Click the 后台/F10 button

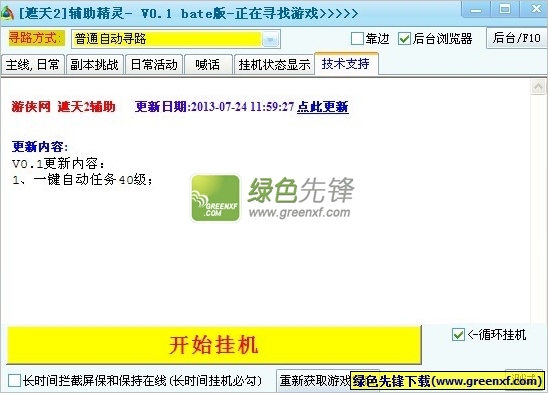[516, 38]
